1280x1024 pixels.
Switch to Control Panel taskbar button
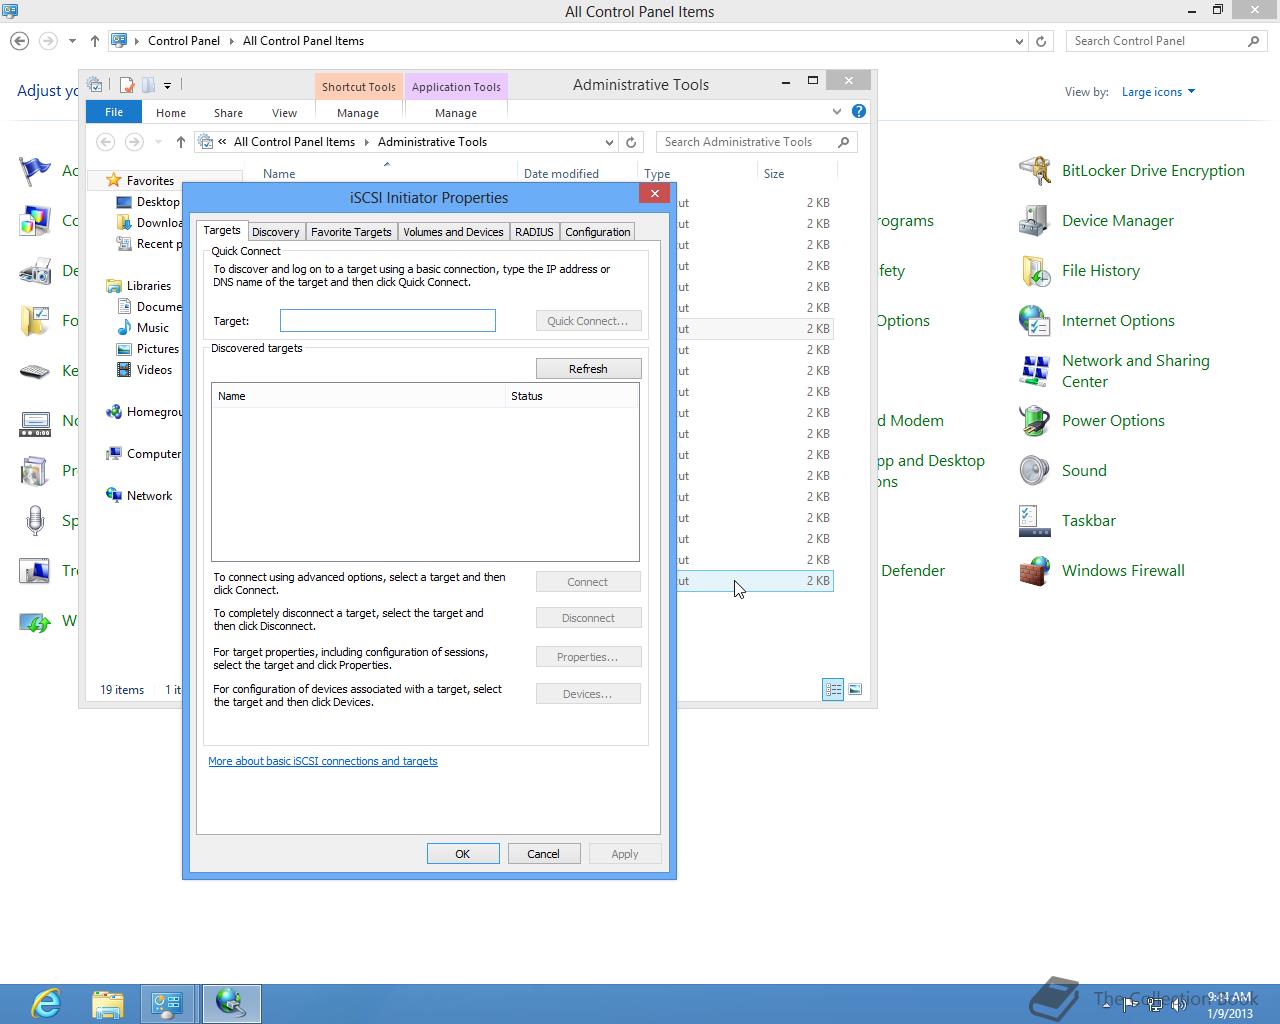[x=167, y=1003]
